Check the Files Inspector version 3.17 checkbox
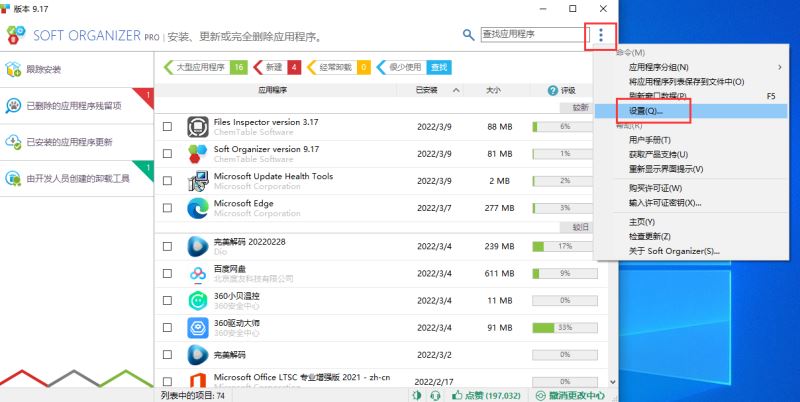 [x=167, y=127]
